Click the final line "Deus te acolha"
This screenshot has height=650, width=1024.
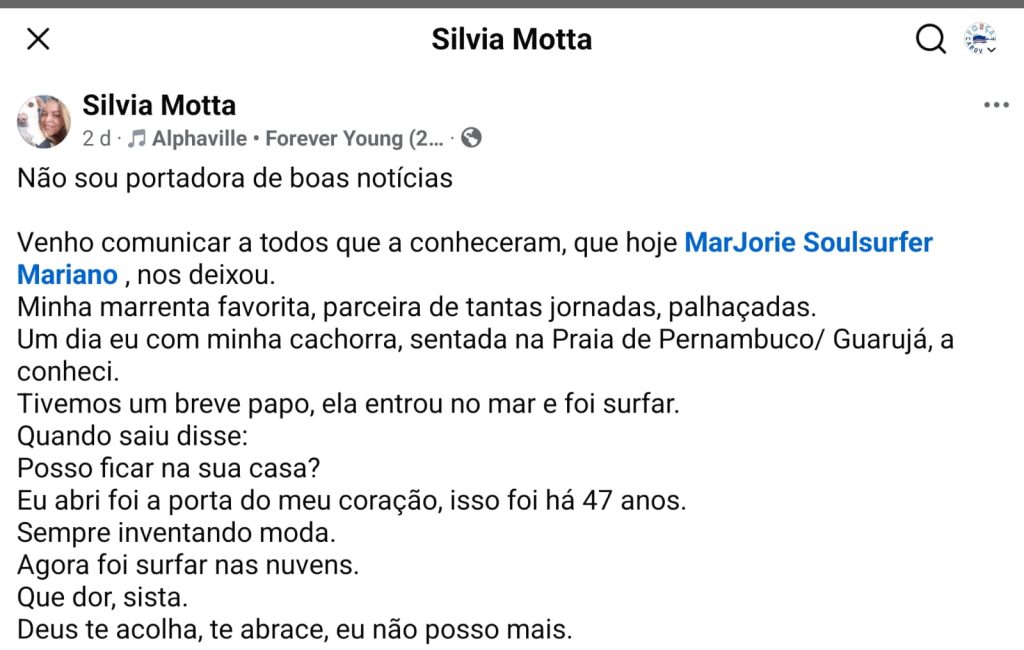tap(295, 630)
